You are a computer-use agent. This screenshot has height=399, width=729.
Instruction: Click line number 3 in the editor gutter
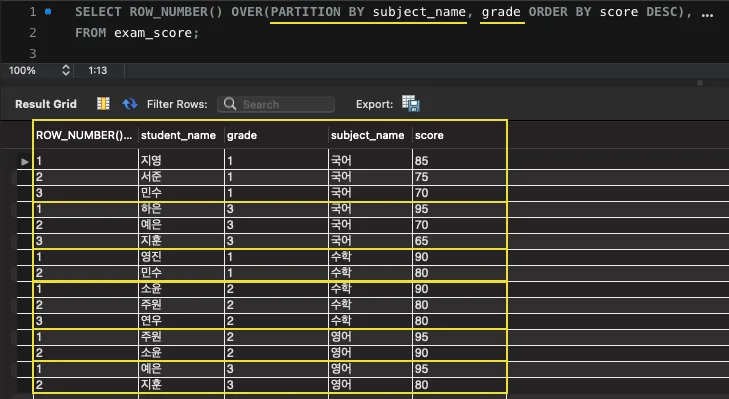[33, 53]
